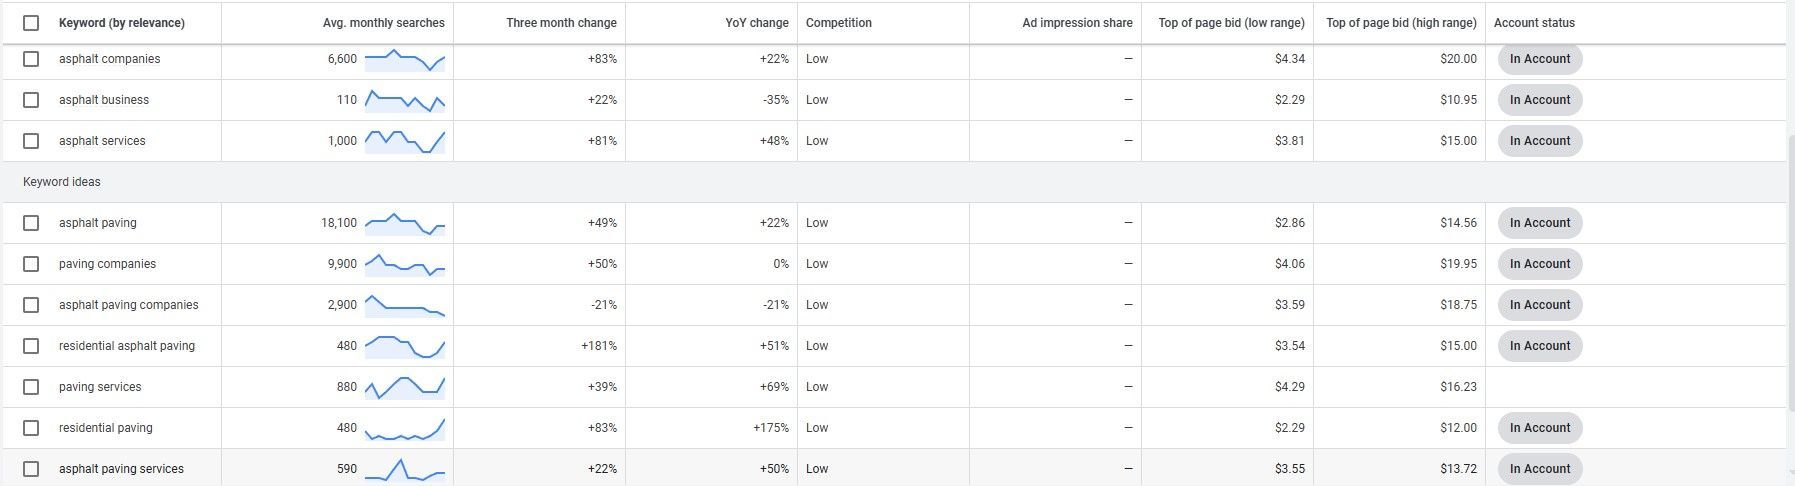Click Top of page bid (high range) header
1795x486 pixels.
1401,23
